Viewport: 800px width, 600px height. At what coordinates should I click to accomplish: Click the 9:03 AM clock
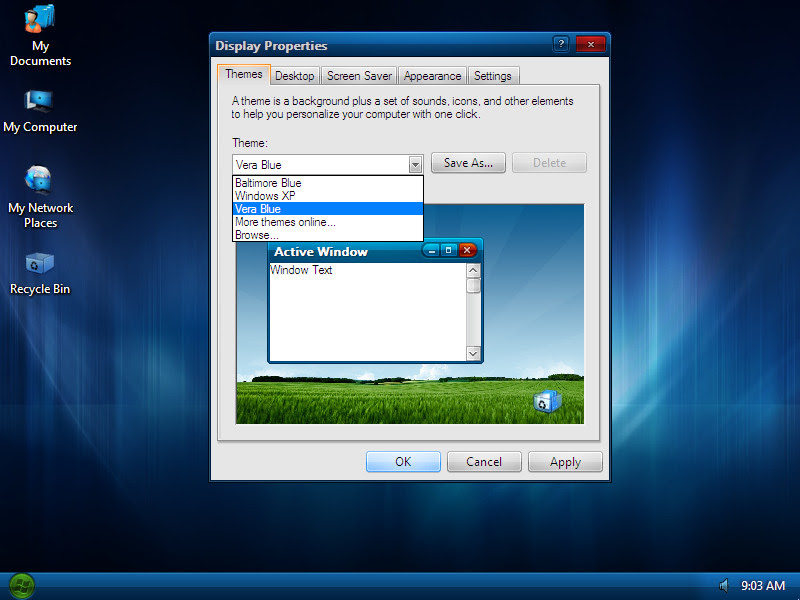[x=763, y=586]
